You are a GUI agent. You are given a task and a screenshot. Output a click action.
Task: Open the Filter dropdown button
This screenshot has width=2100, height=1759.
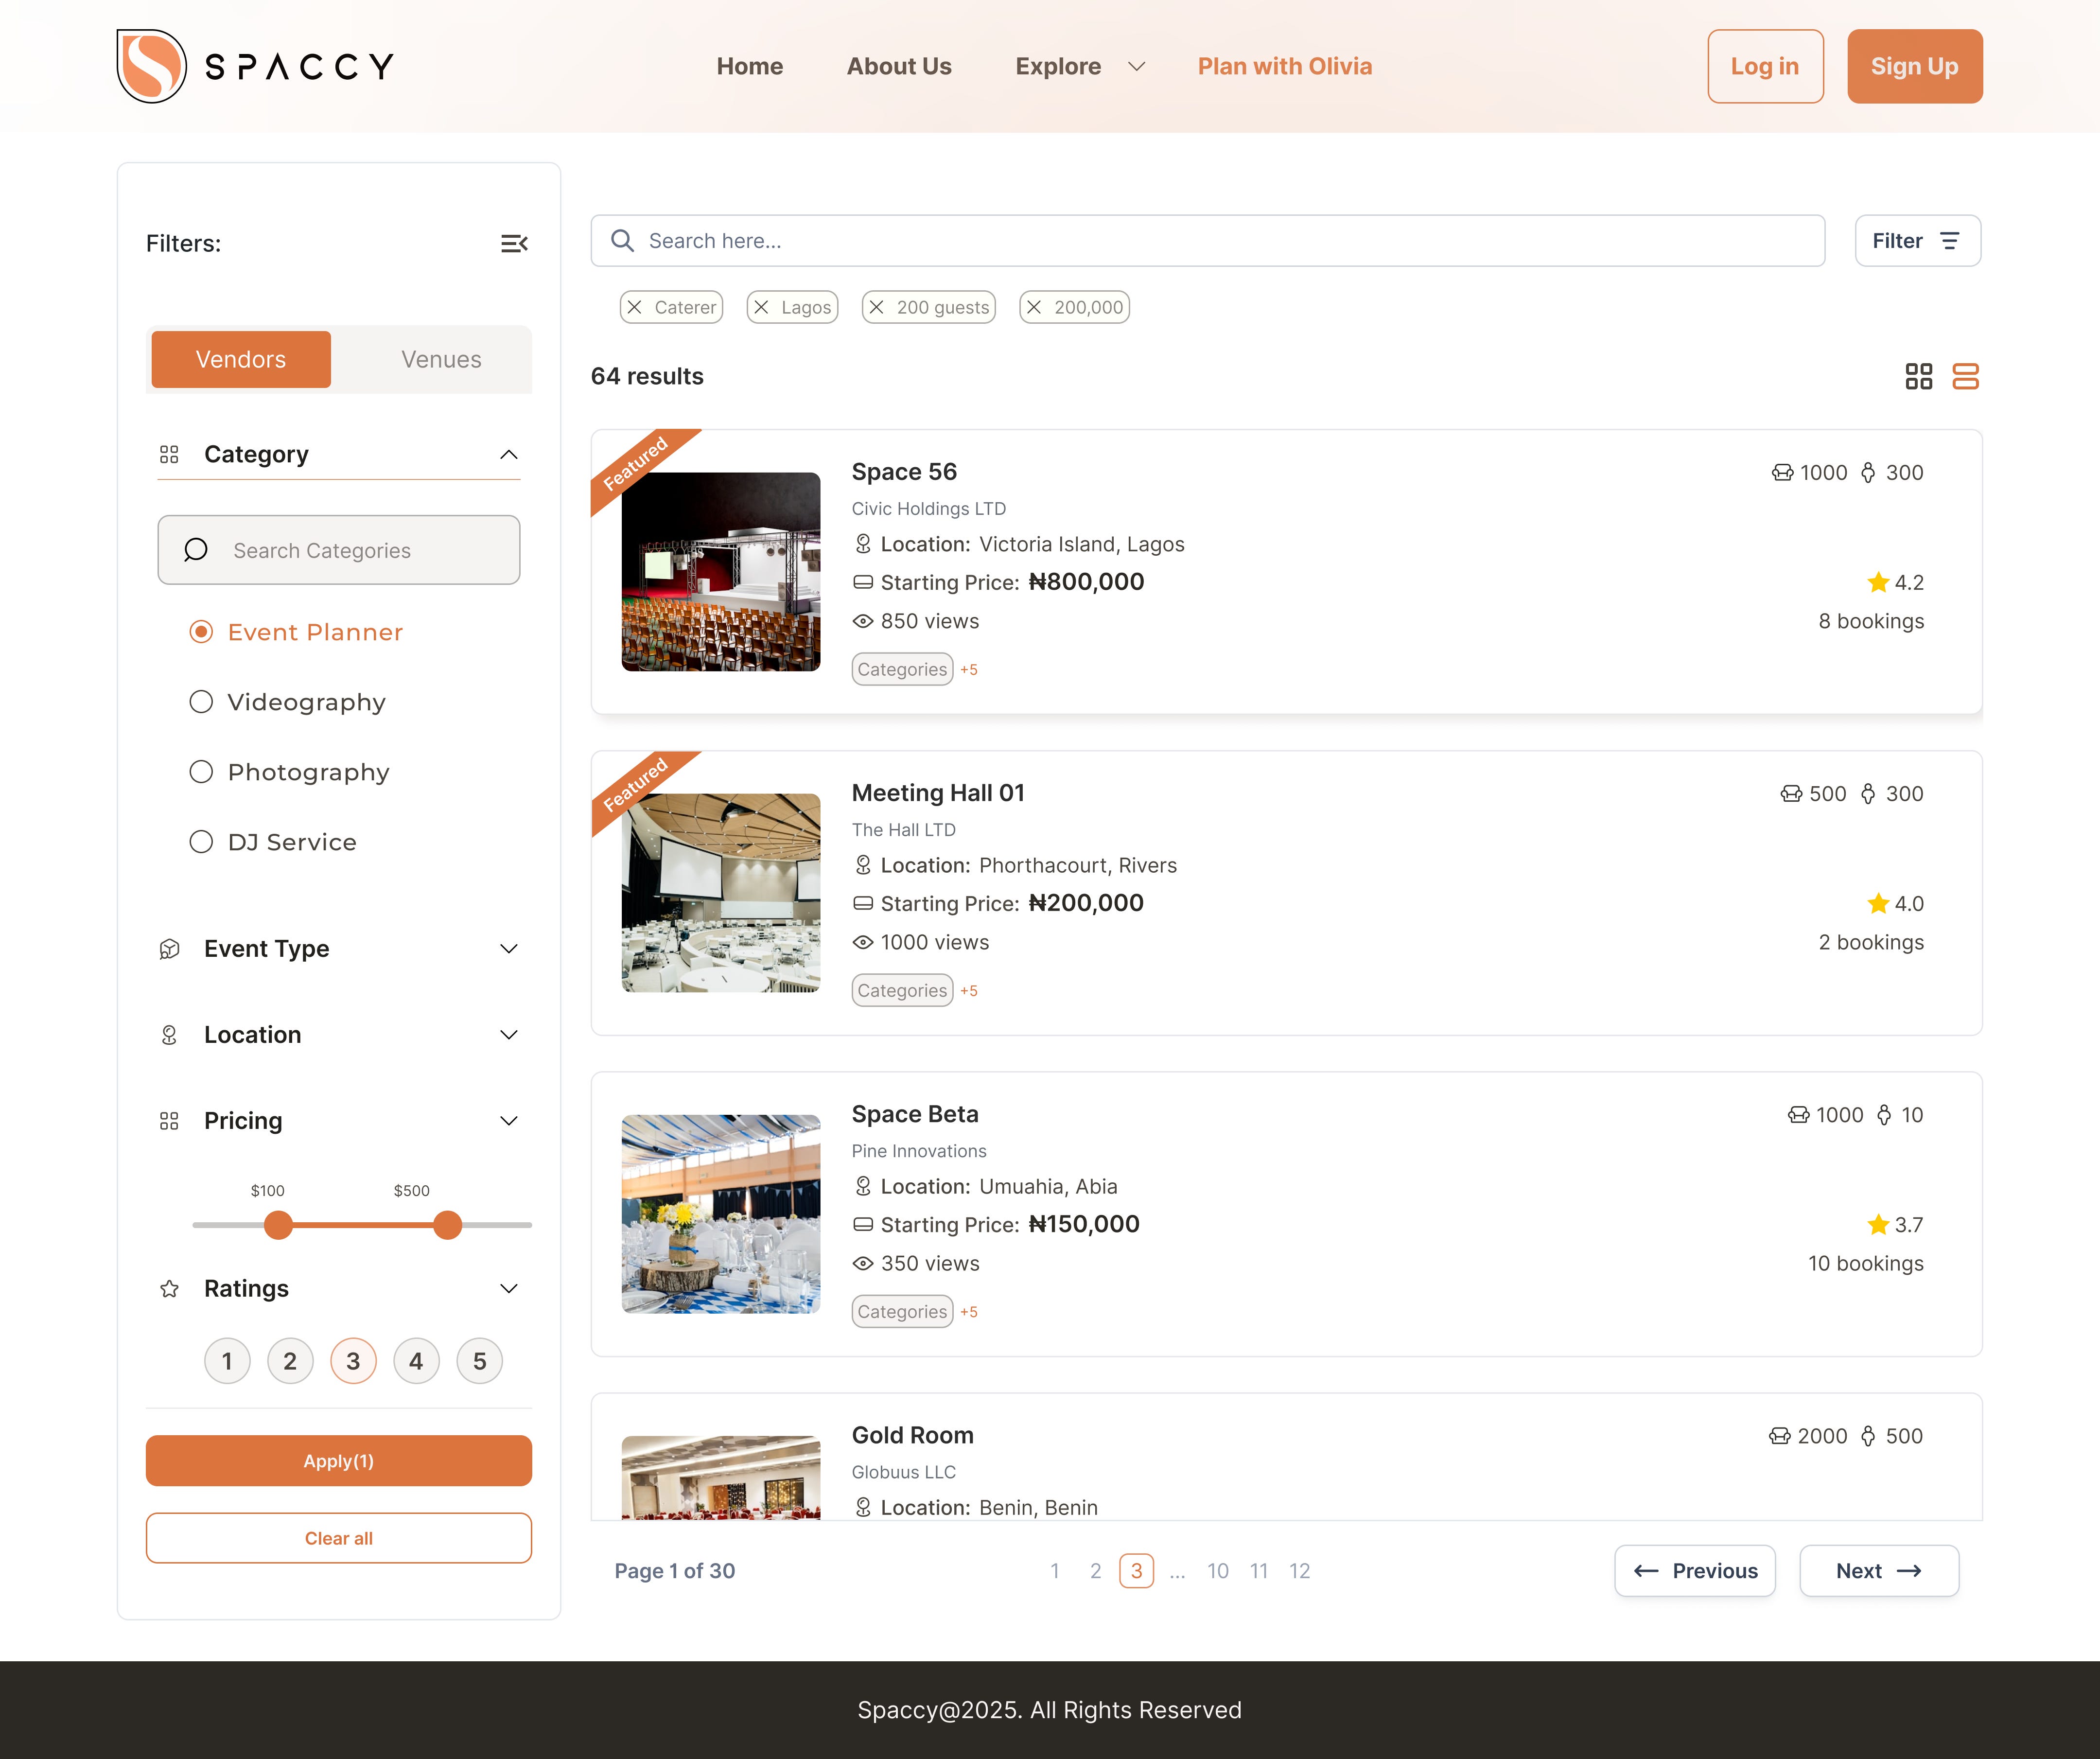(x=1917, y=241)
